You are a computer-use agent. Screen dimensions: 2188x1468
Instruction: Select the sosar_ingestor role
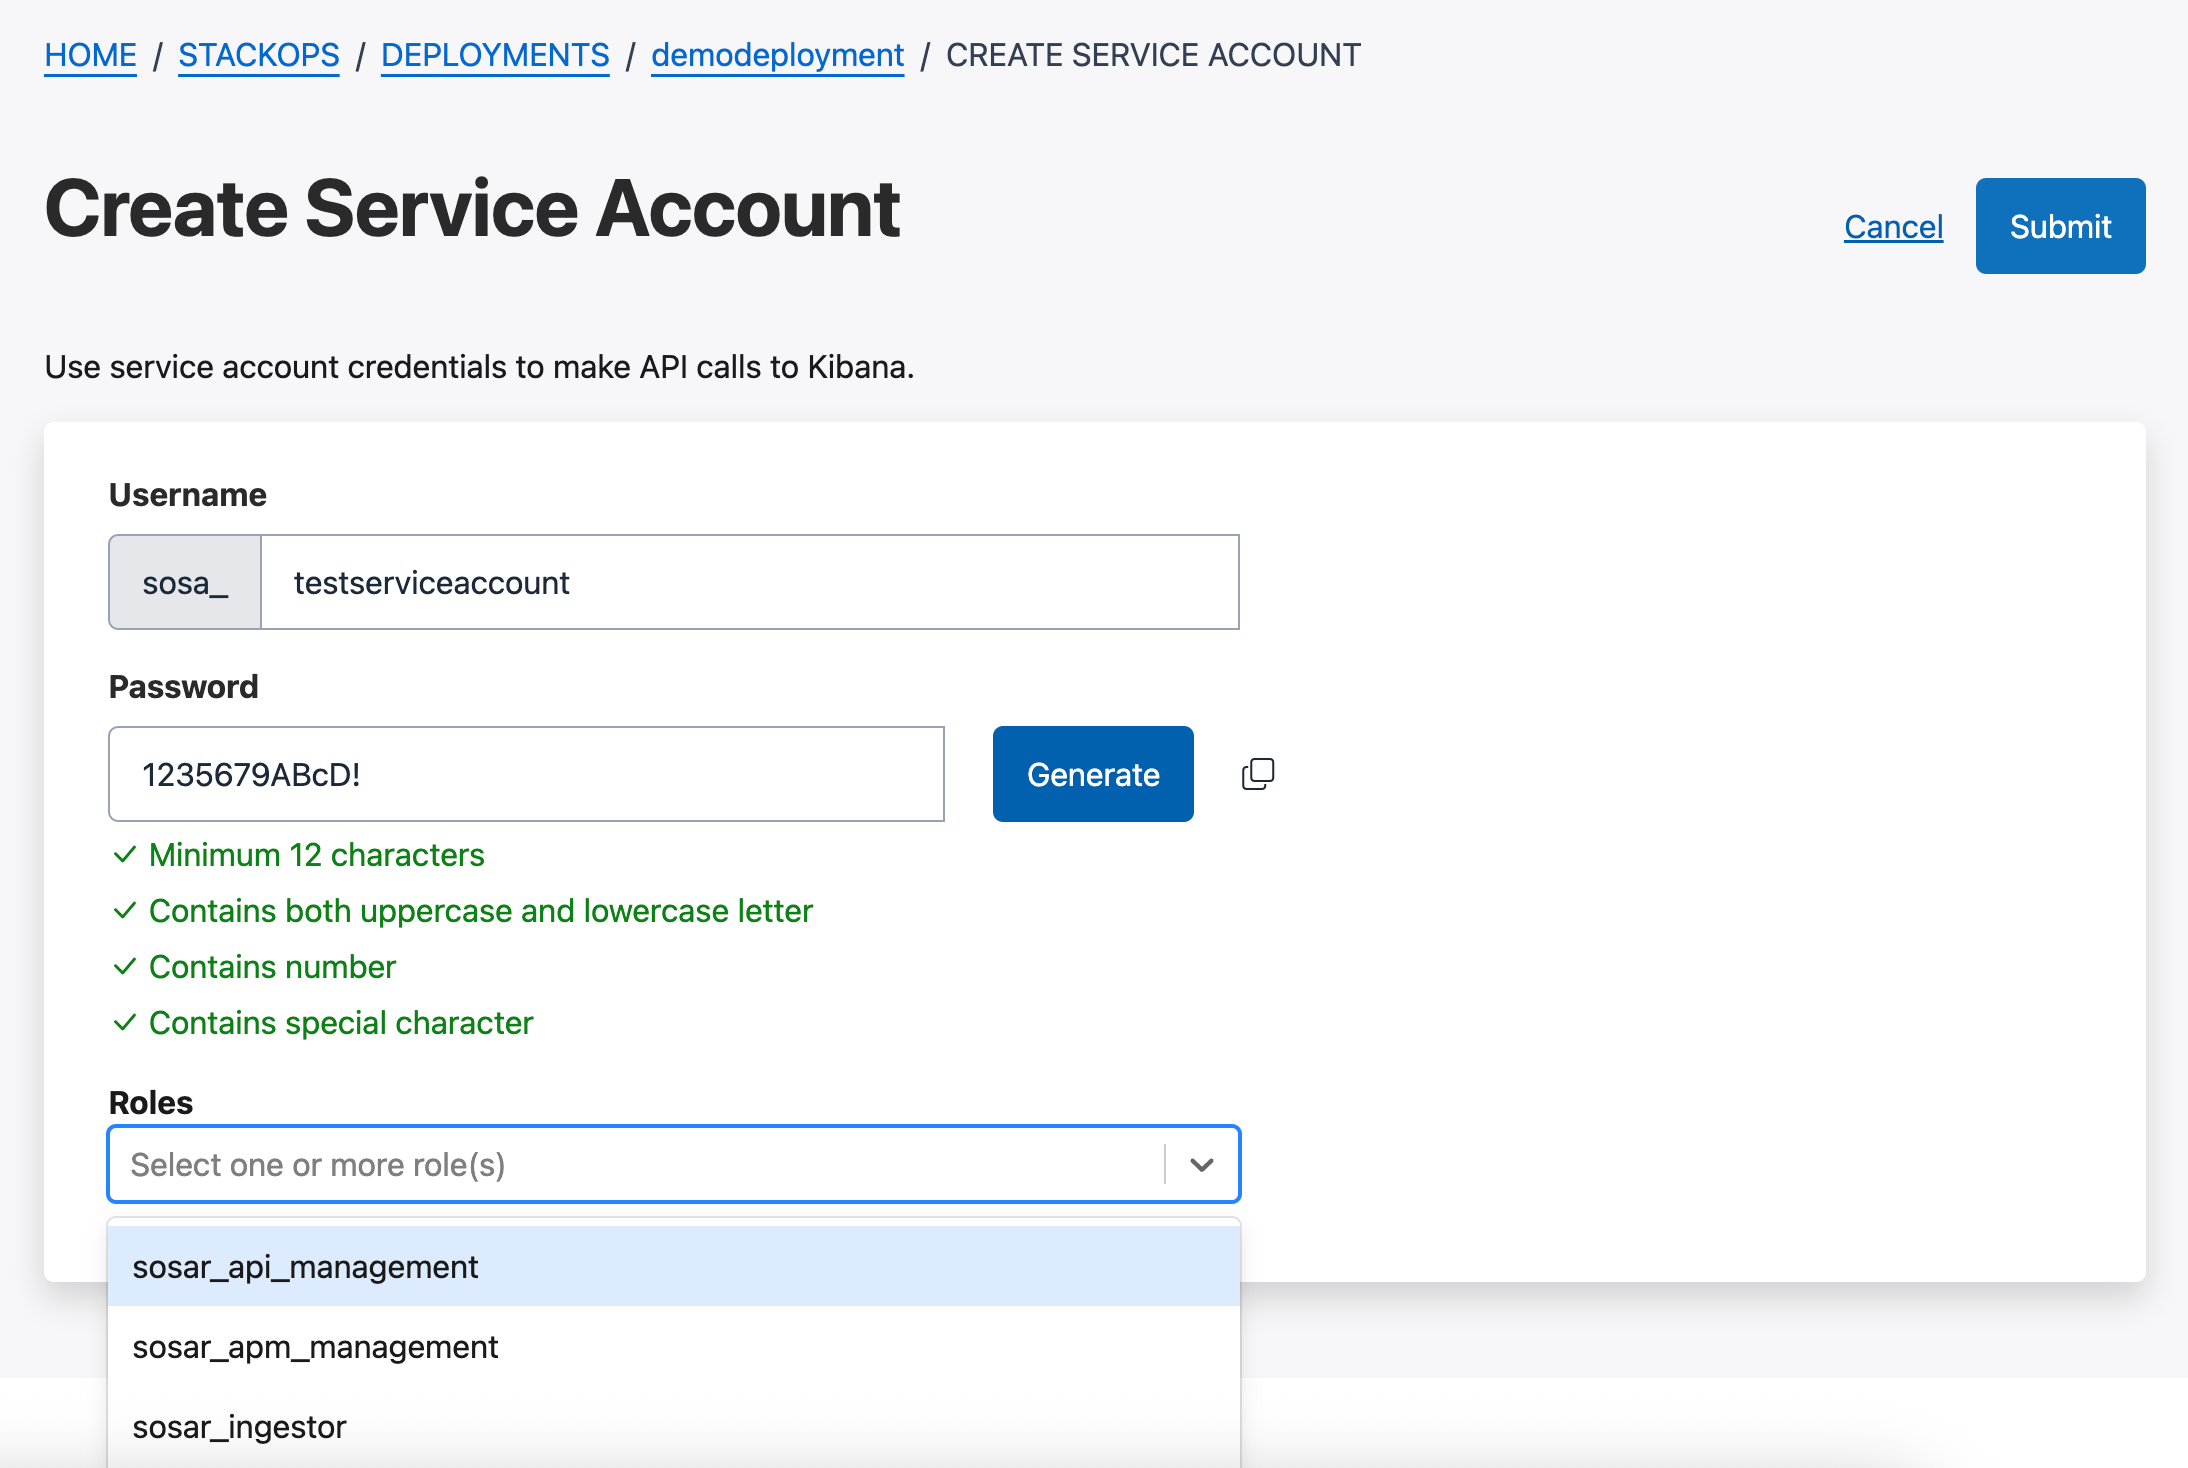coord(240,1426)
